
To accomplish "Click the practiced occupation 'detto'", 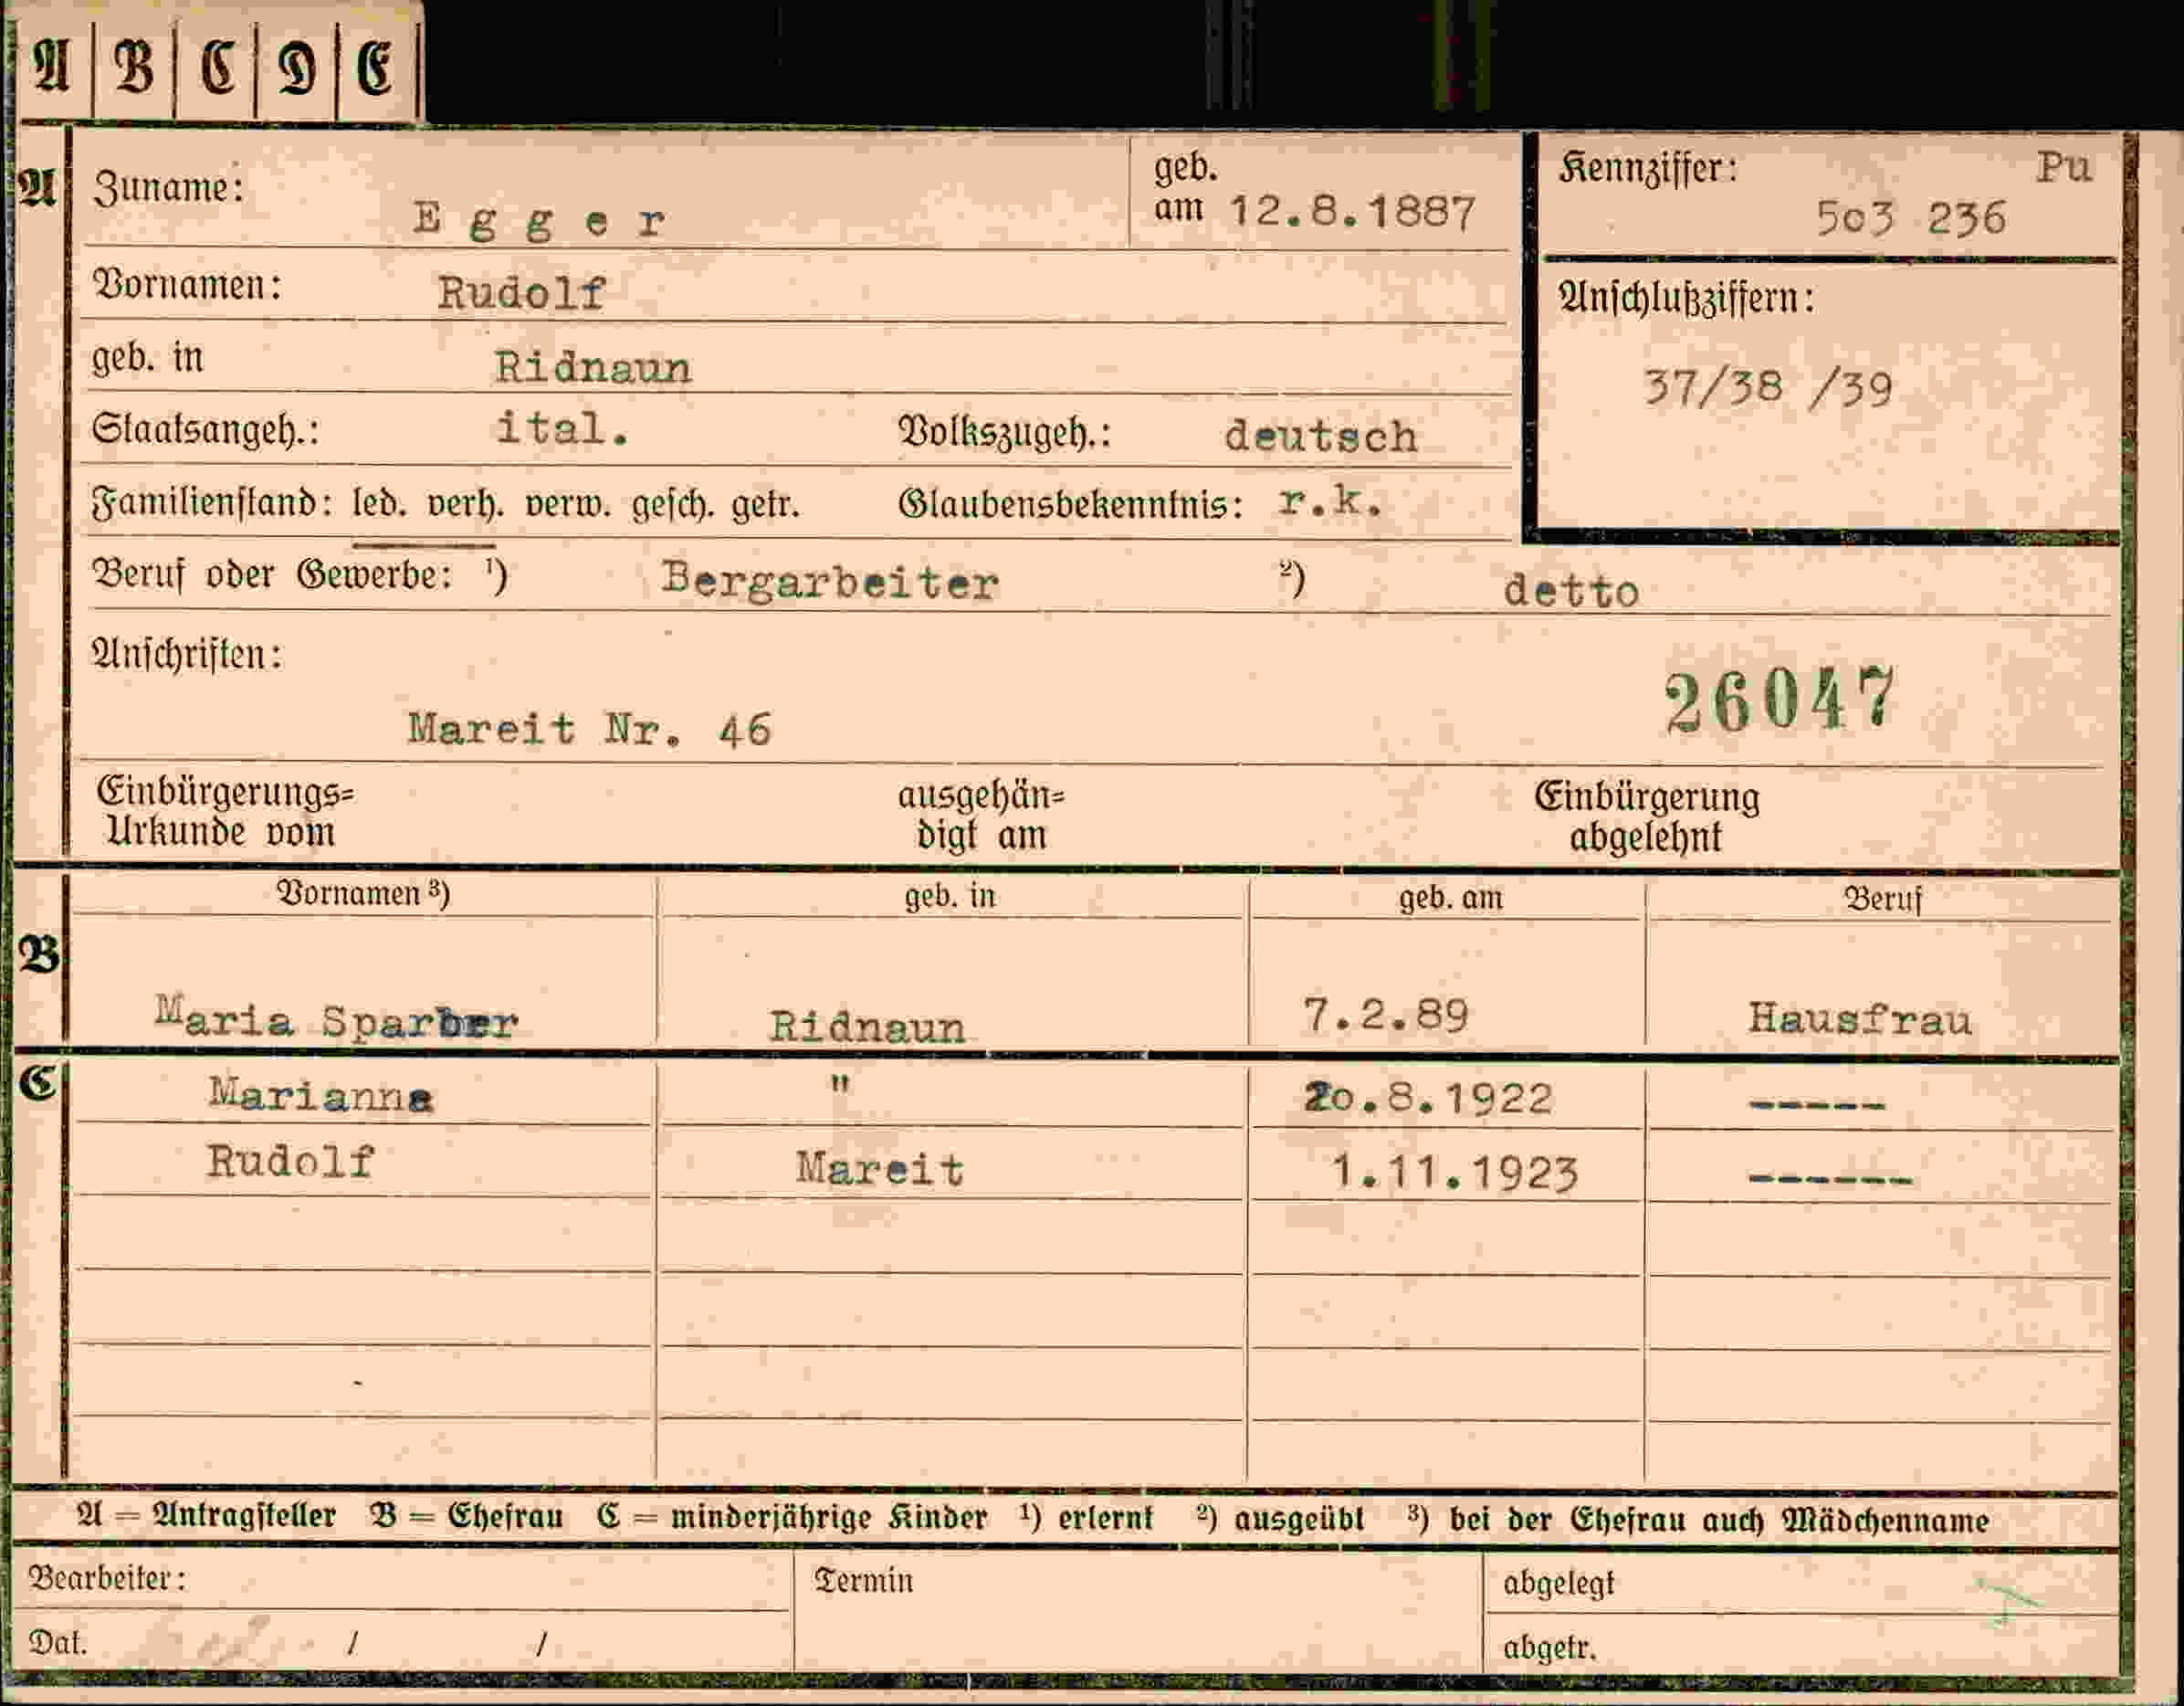I will 1571,591.
